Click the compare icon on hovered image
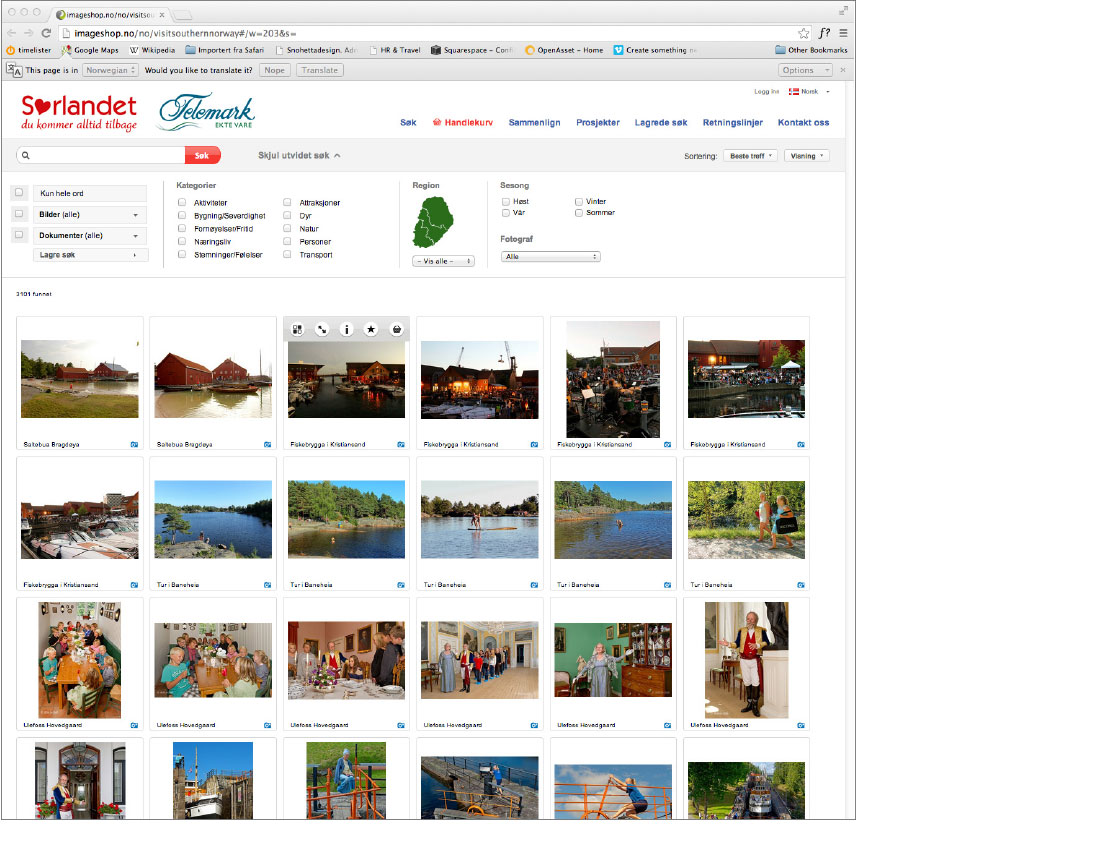The width and height of the screenshot is (1100, 862). 297,329
